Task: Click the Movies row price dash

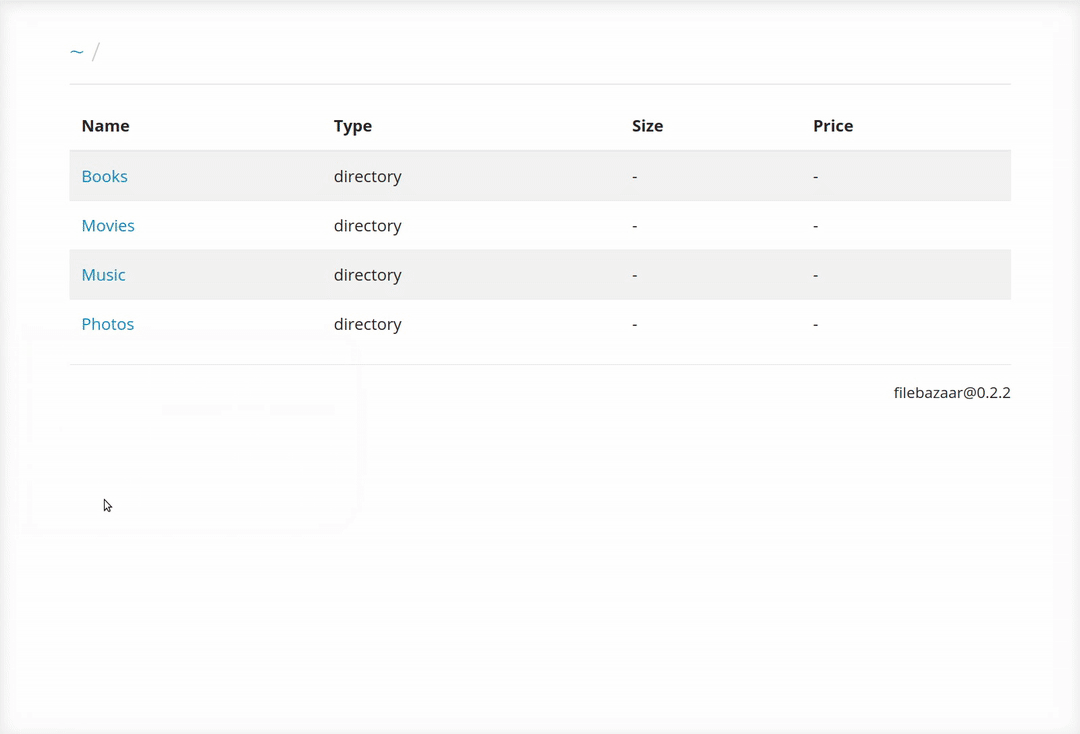Action: 816,225
